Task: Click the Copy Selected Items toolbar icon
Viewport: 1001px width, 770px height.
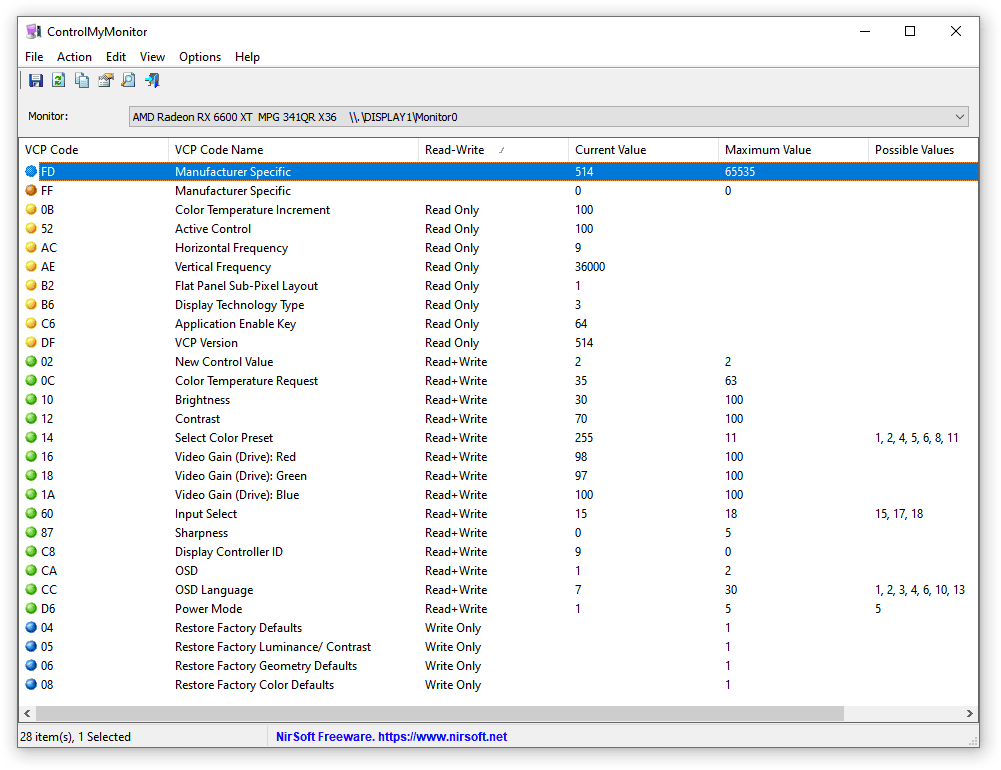Action: tap(81, 80)
